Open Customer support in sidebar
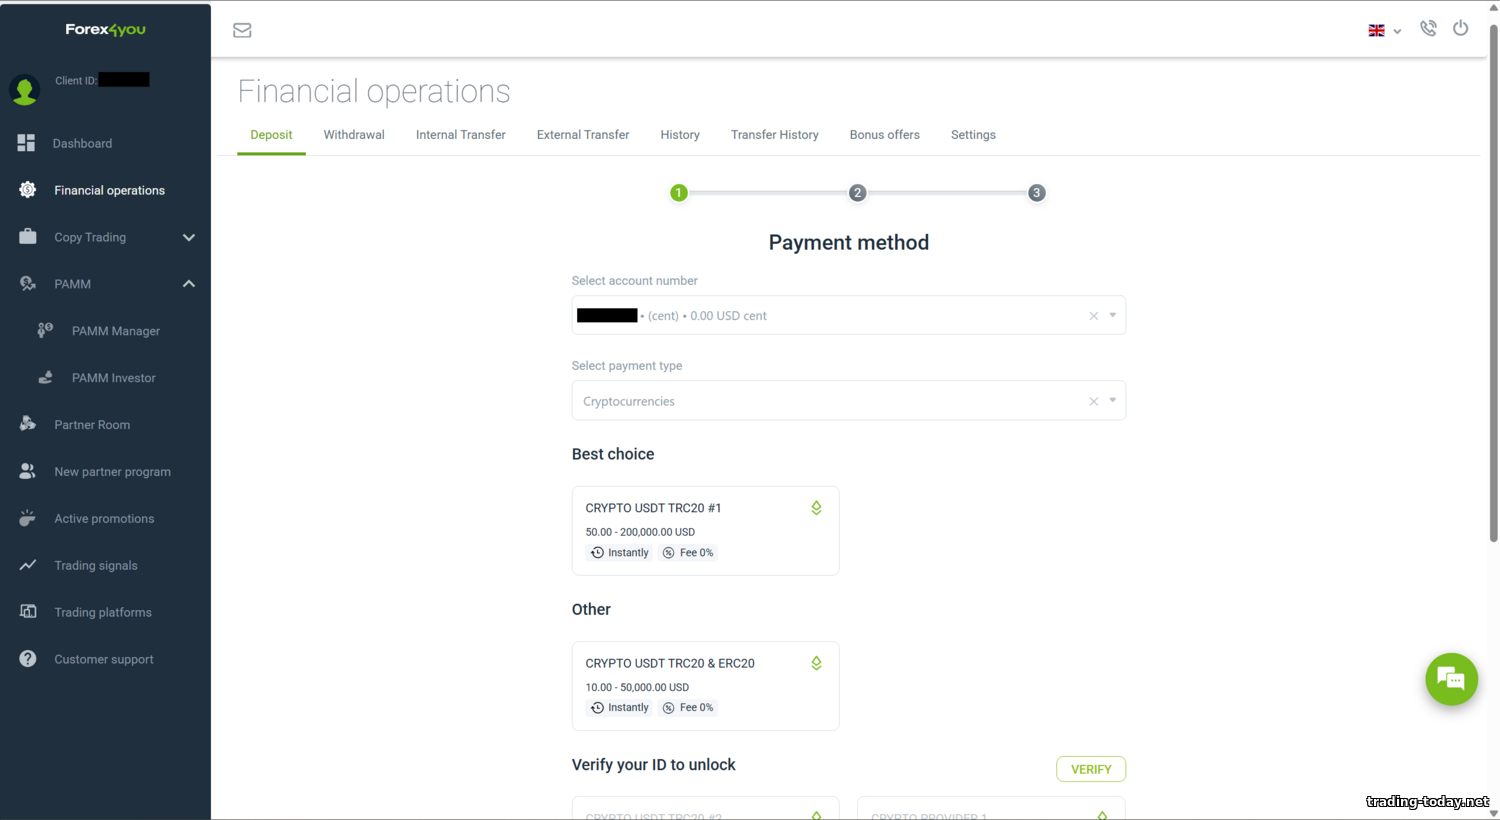This screenshot has width=1500, height=820. pos(103,659)
